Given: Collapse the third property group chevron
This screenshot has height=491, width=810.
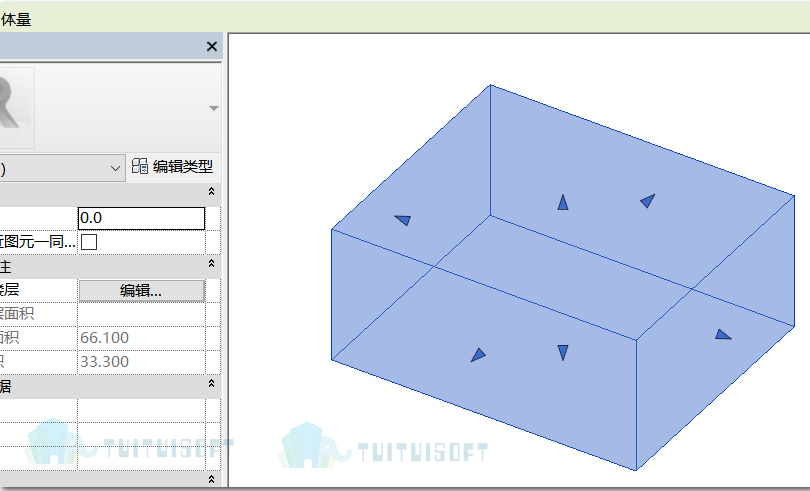Looking at the screenshot, I should coord(211,383).
